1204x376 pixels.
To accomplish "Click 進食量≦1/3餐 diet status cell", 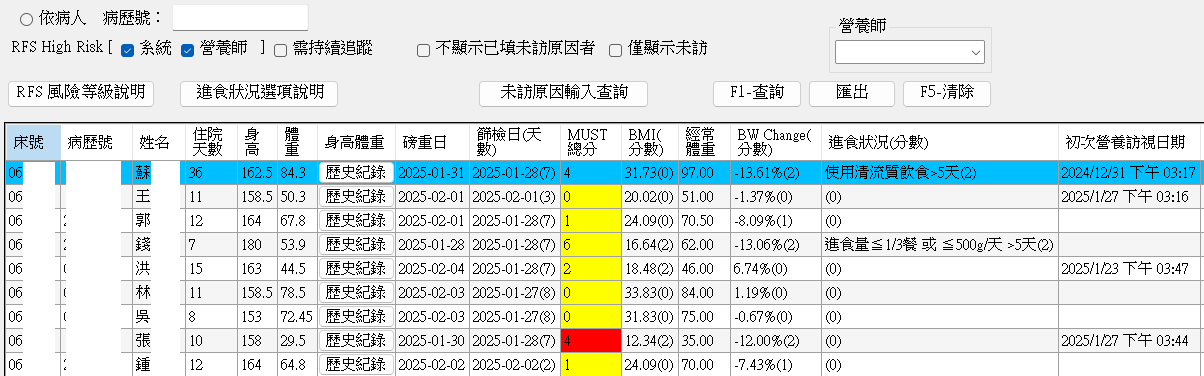I will pos(939,244).
